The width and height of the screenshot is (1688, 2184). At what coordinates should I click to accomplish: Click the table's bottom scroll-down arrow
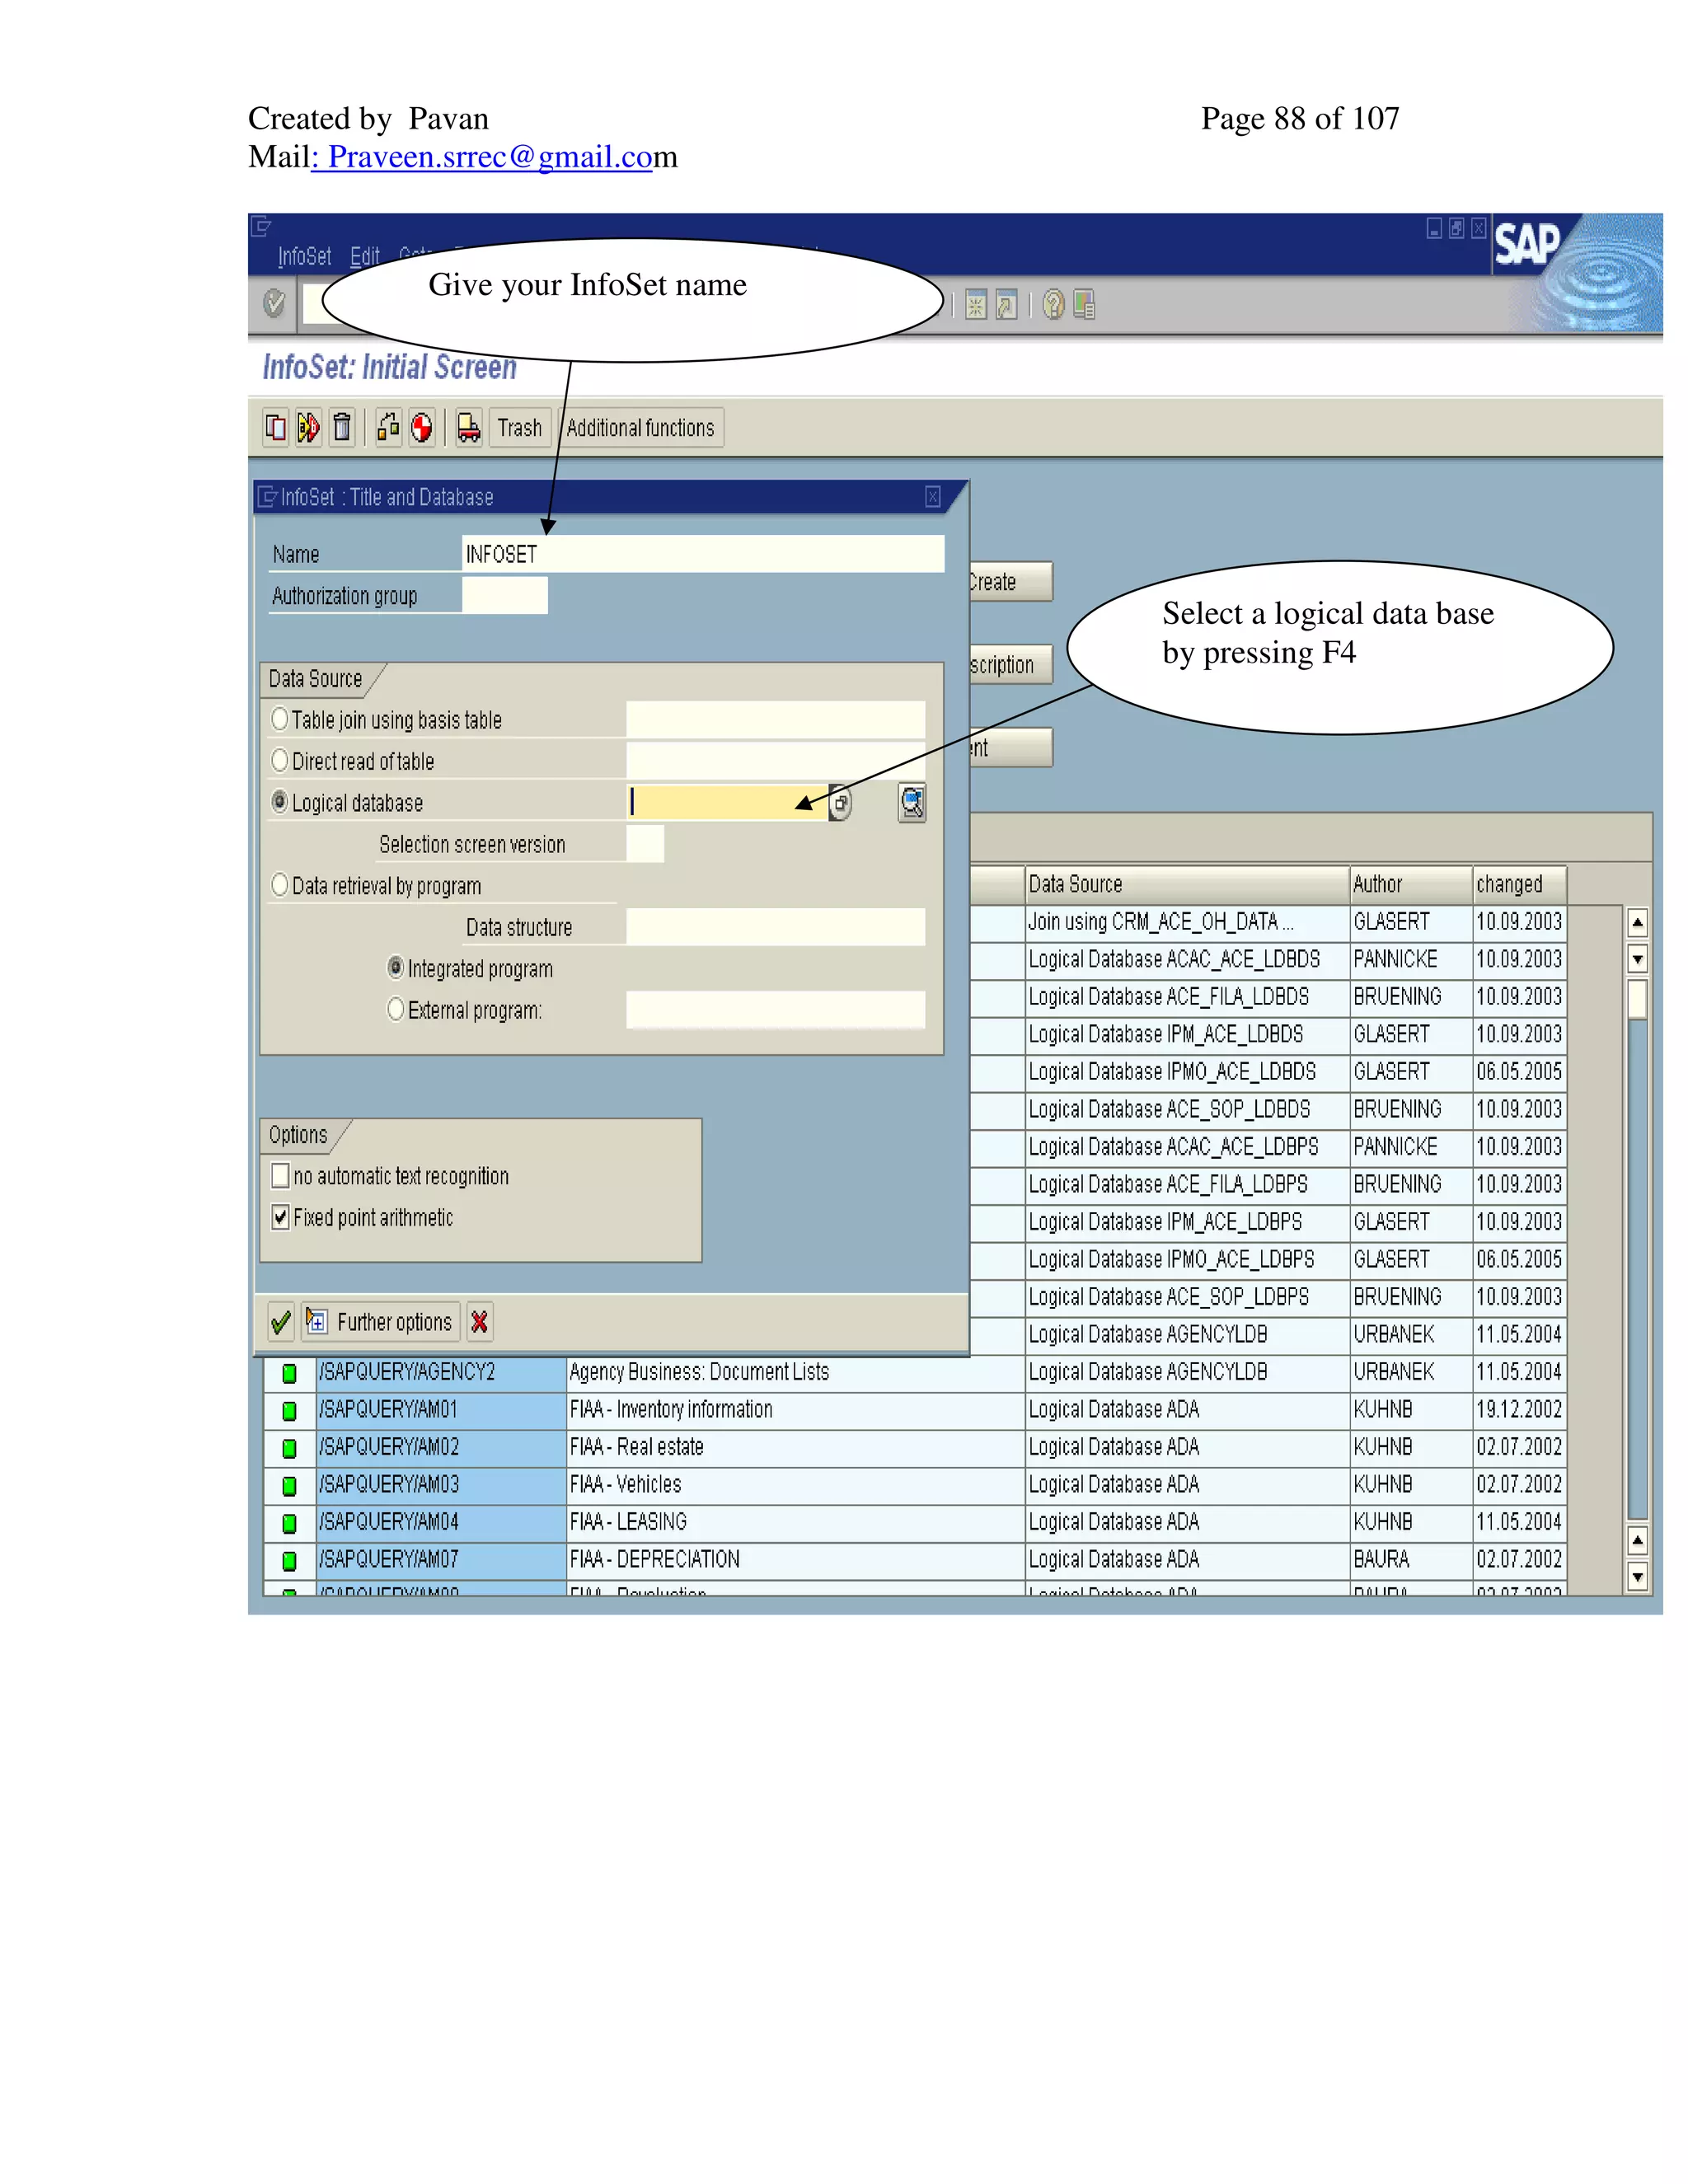pos(1637,1578)
